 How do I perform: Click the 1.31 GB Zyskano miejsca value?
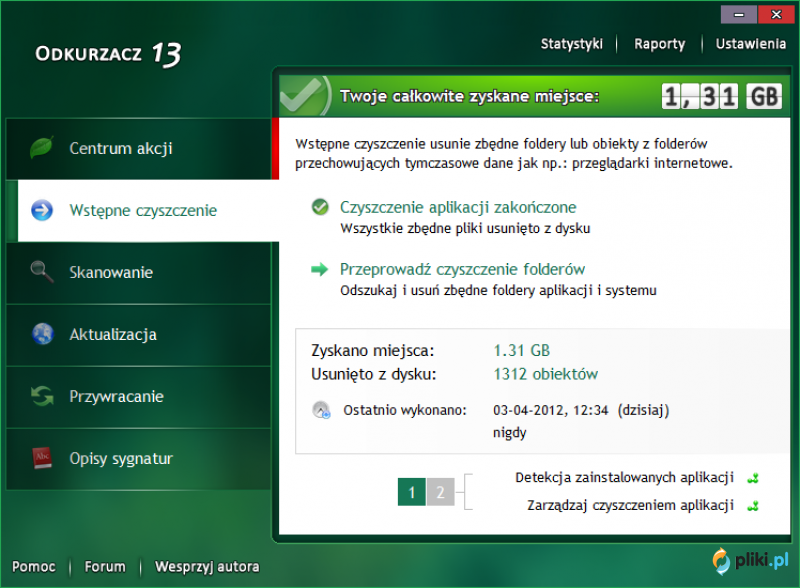click(521, 351)
